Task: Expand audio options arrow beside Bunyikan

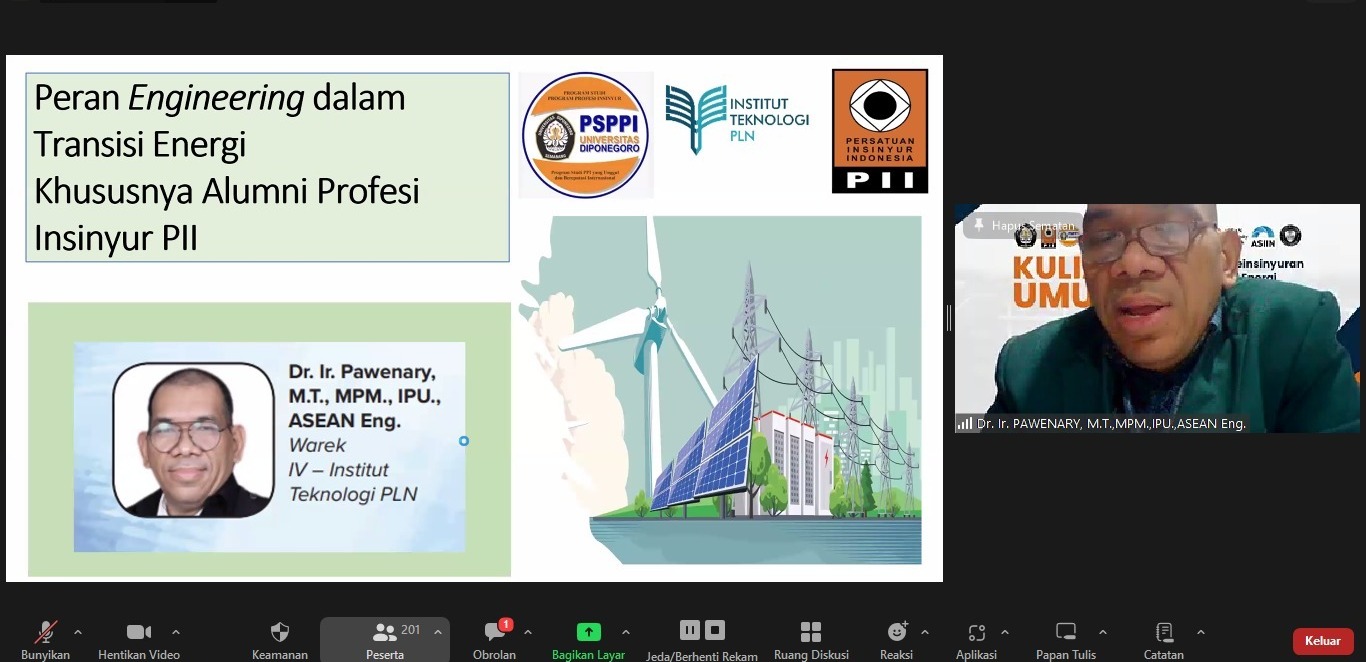Action: point(78,632)
